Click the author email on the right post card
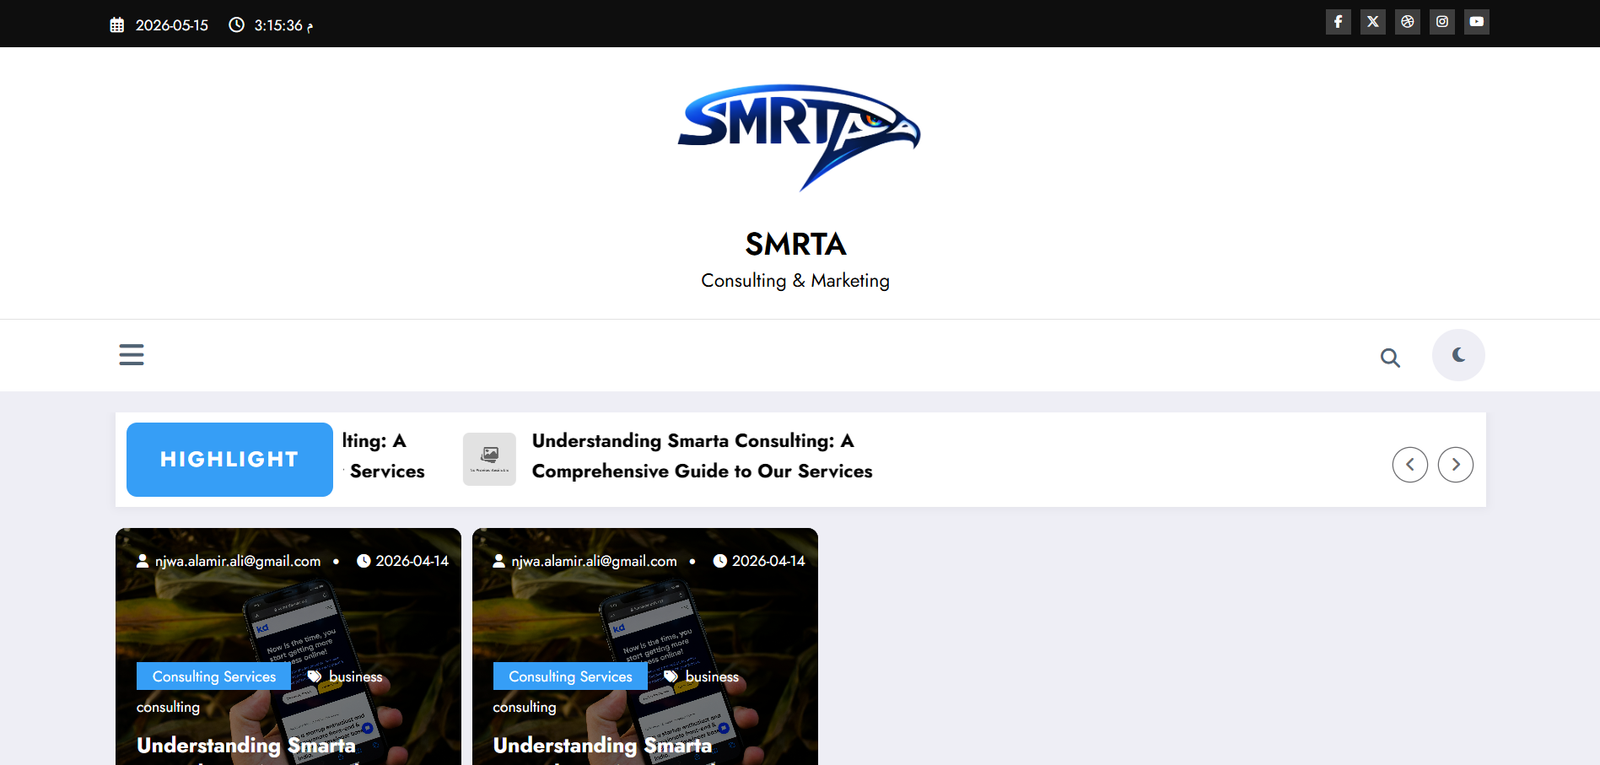The image size is (1600, 765). (594, 561)
